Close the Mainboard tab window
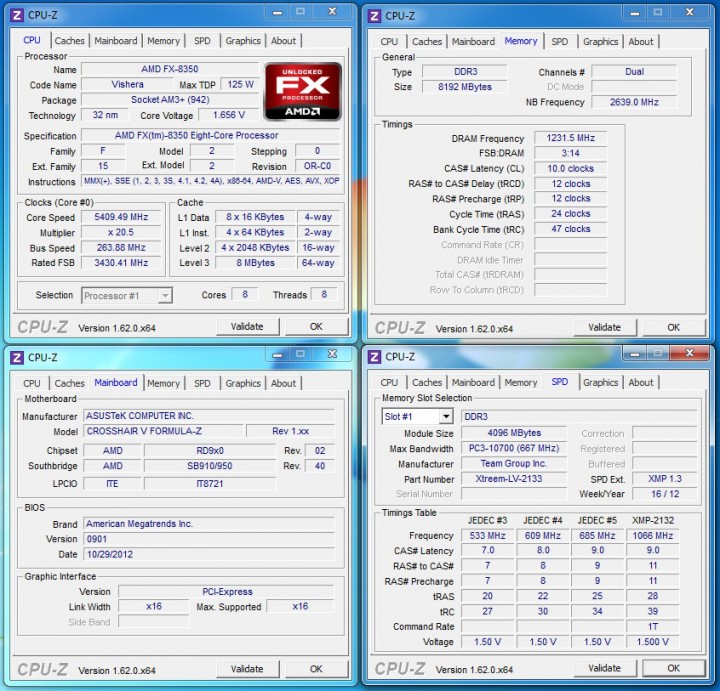Viewport: 720px width, 691px height. click(x=332, y=354)
